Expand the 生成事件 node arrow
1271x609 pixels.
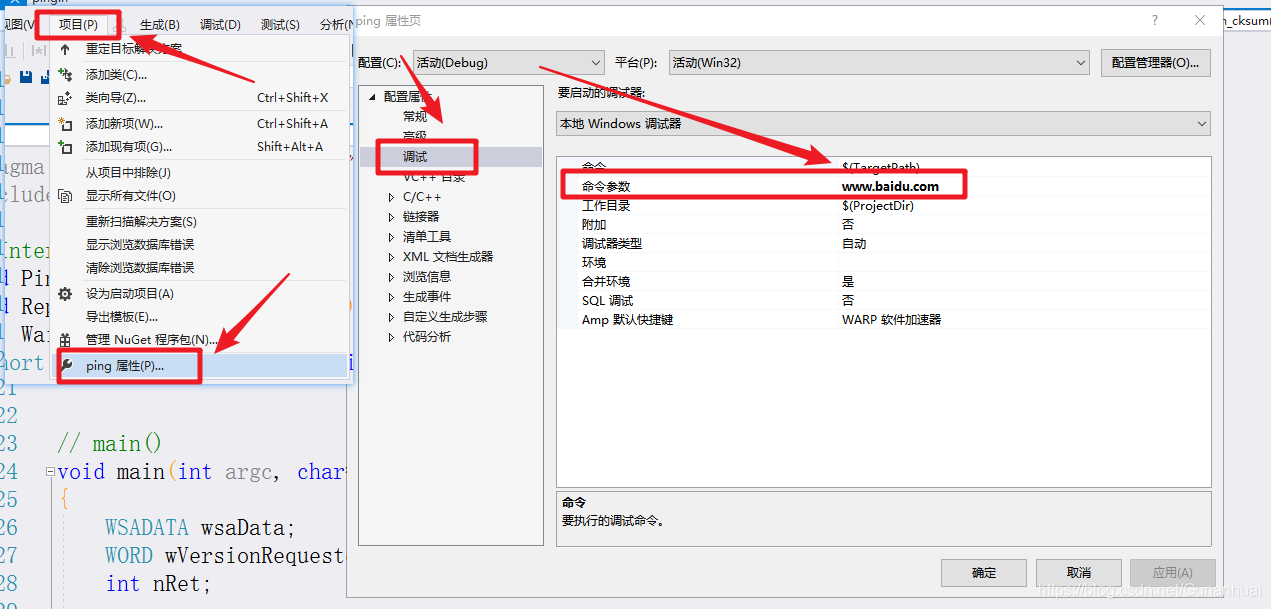pos(391,297)
